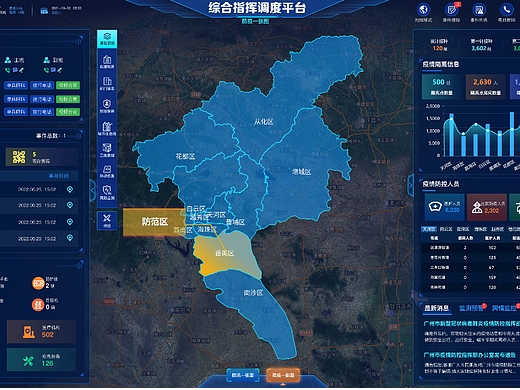The width and height of the screenshot is (520, 390).
Task: Open the telephone dispatch icon in header
Action: click(x=507, y=10)
